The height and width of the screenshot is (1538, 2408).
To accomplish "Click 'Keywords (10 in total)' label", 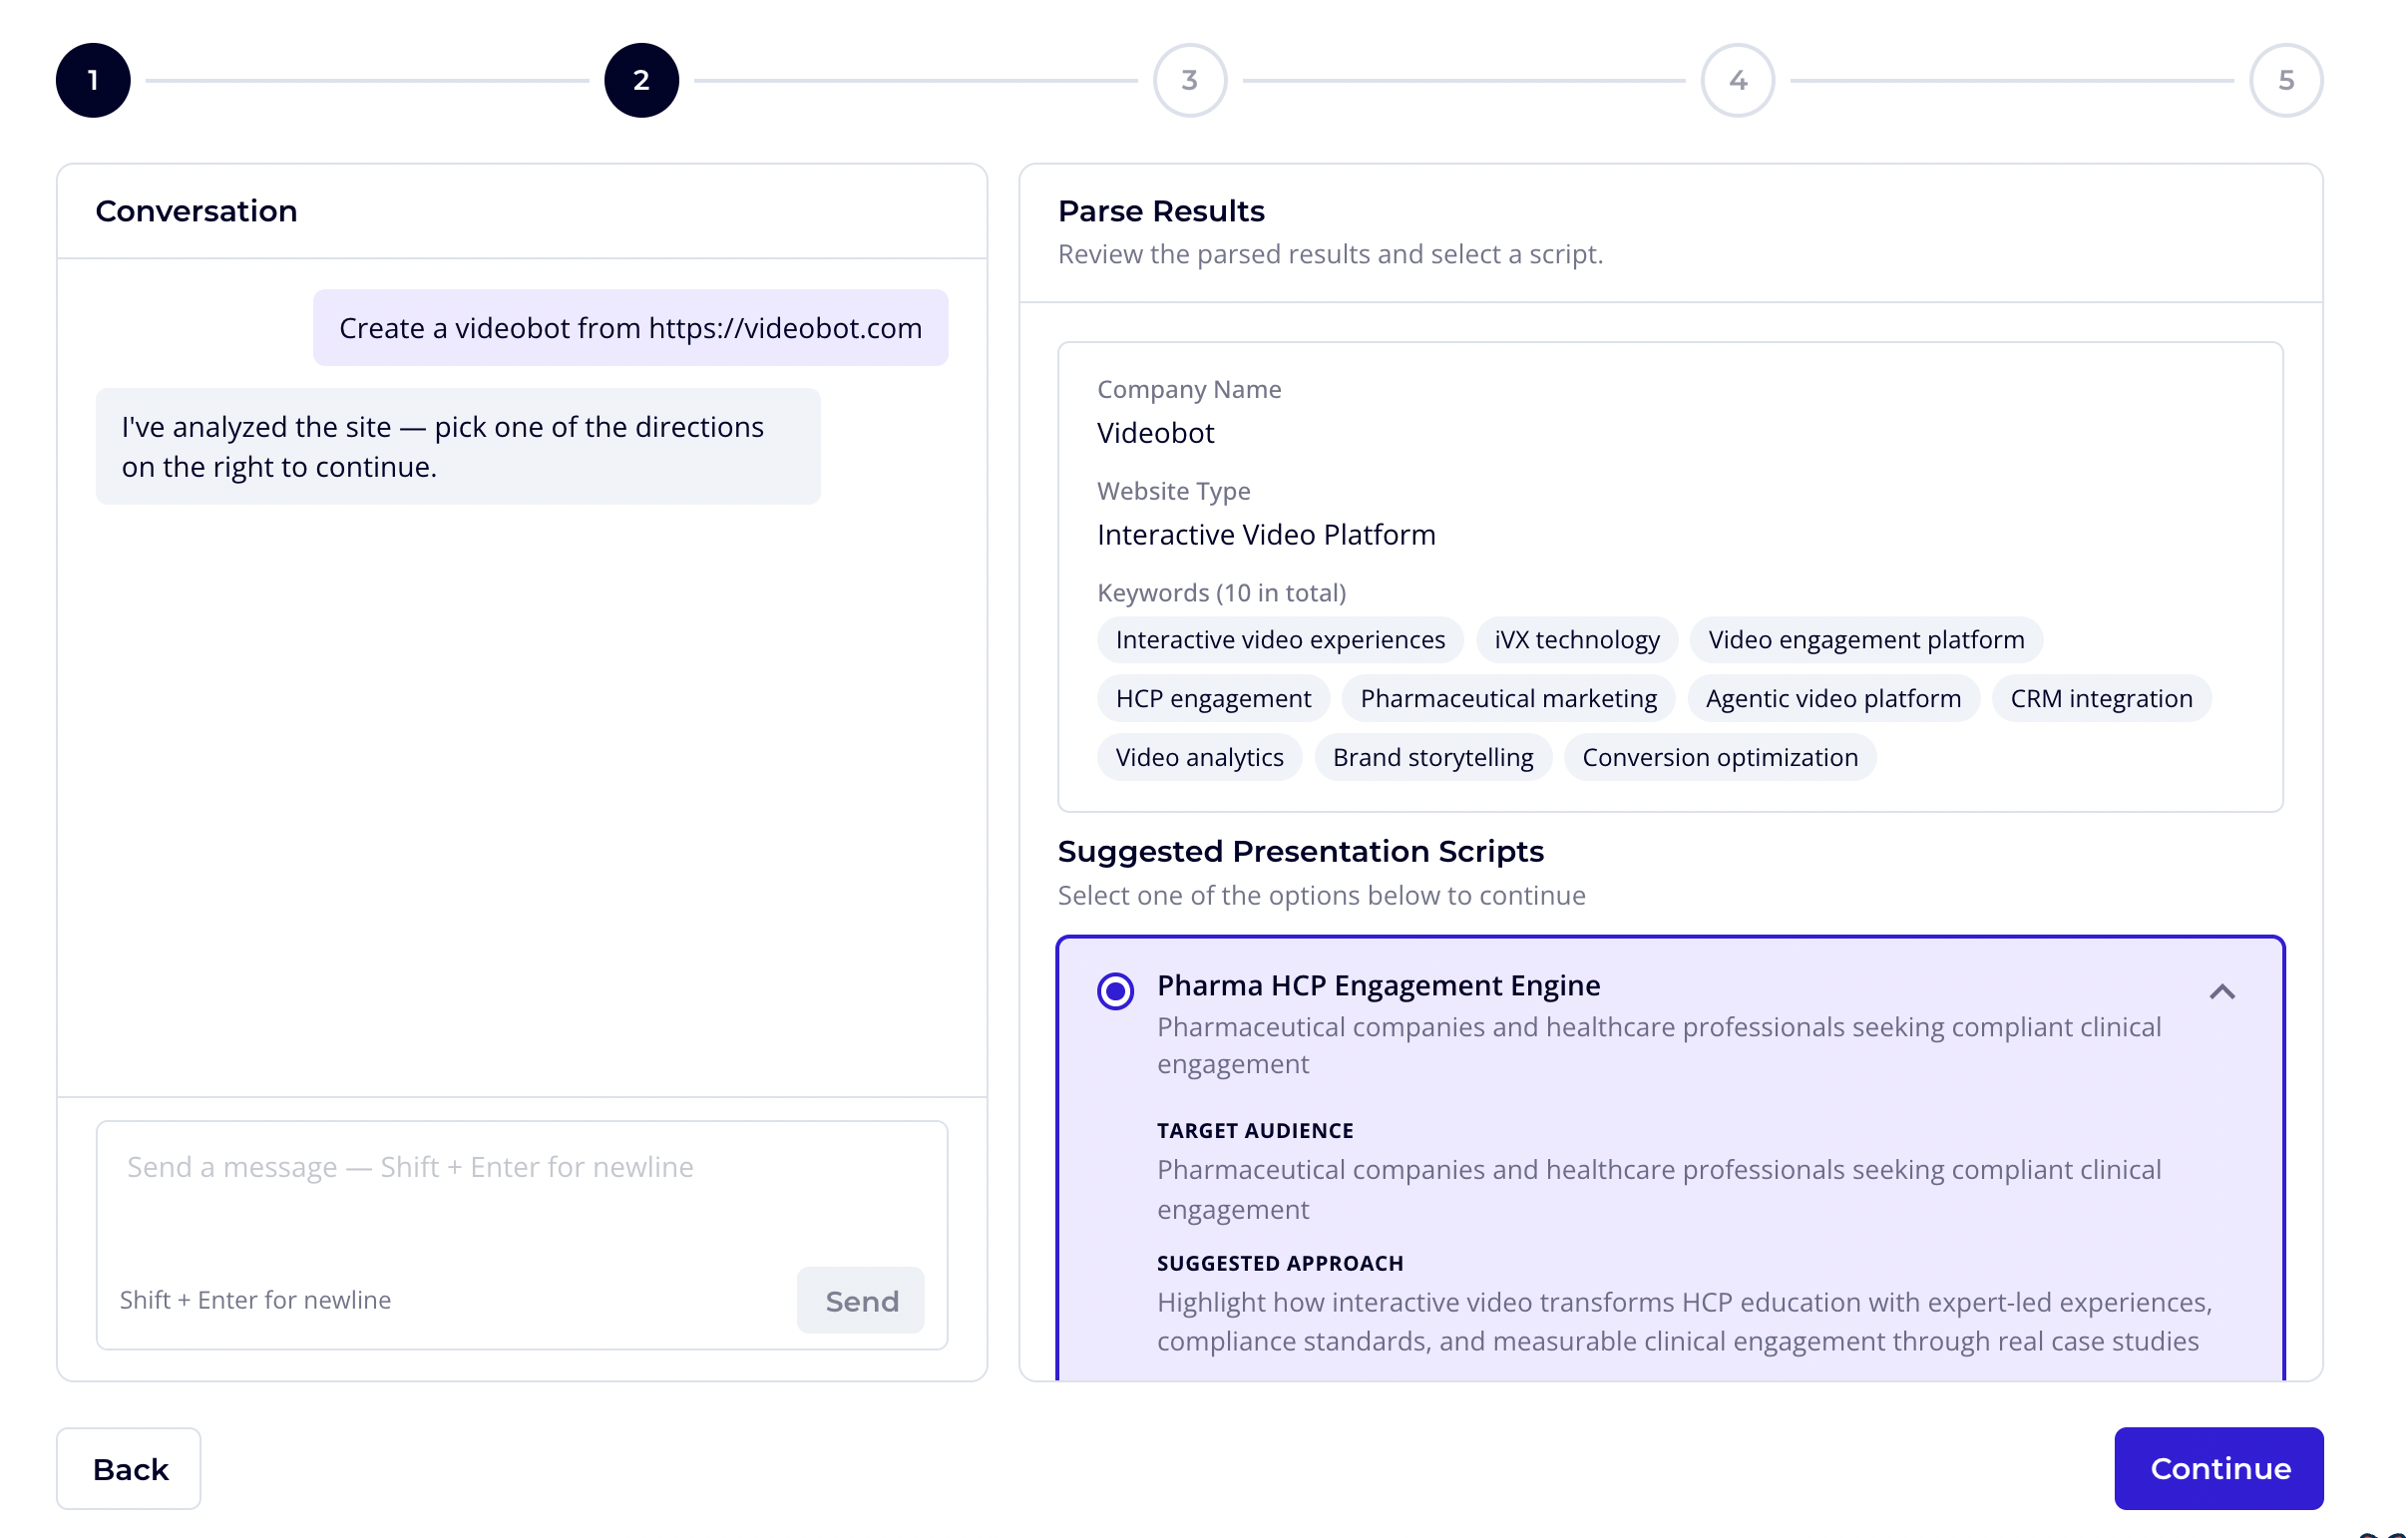I will click(x=1220, y=592).
